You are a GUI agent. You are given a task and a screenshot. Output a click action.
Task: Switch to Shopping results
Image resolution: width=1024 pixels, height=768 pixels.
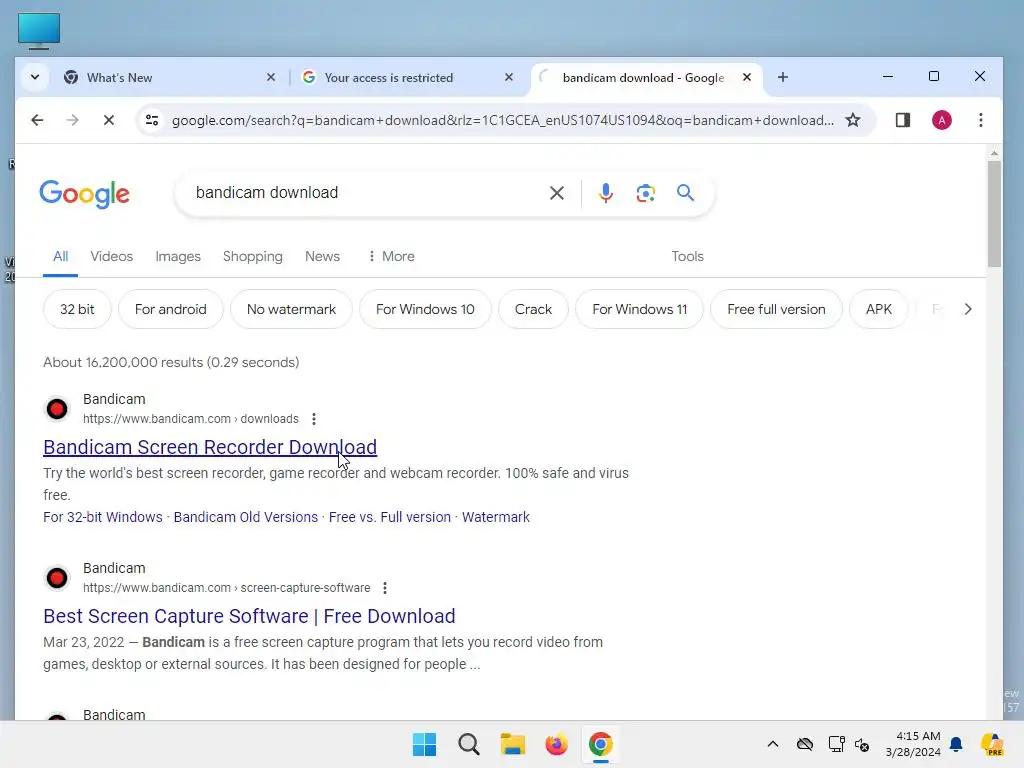[253, 257]
